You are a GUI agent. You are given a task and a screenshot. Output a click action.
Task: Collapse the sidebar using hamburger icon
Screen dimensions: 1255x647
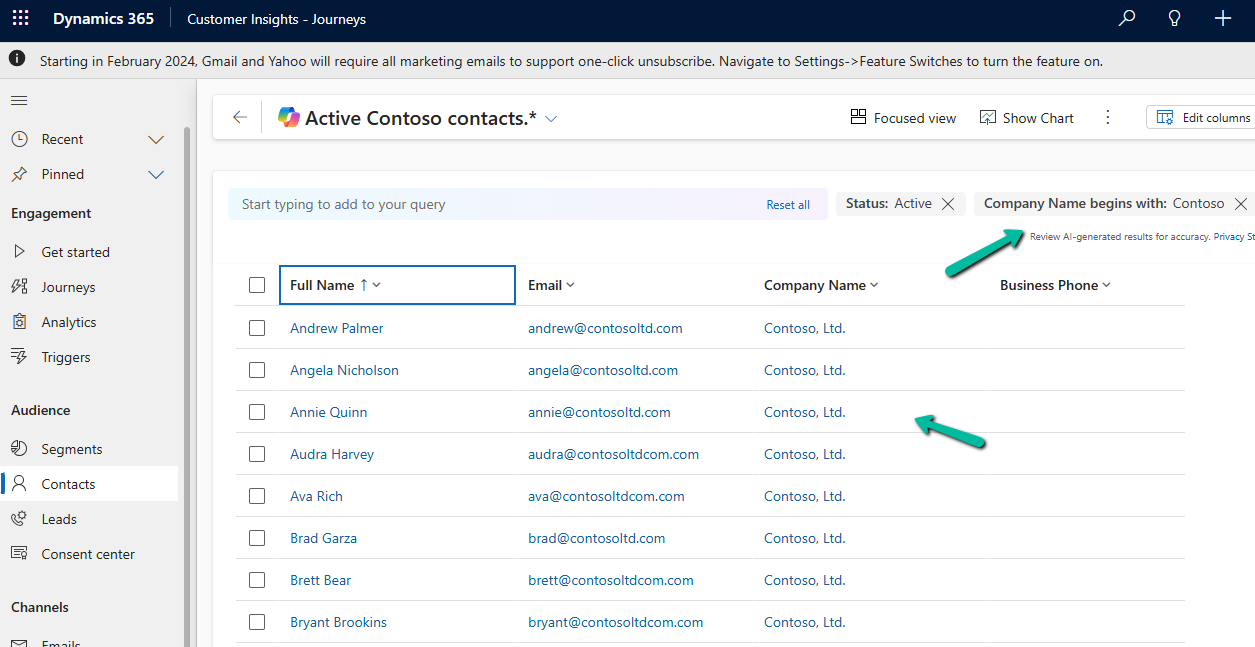tap(19, 100)
